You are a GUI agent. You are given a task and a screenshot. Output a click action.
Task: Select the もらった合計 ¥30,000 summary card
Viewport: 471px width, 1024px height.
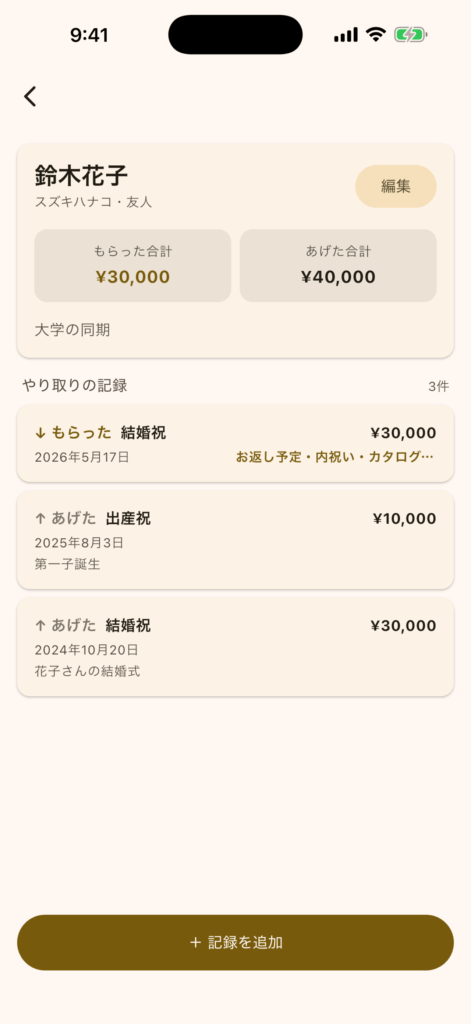(x=133, y=265)
